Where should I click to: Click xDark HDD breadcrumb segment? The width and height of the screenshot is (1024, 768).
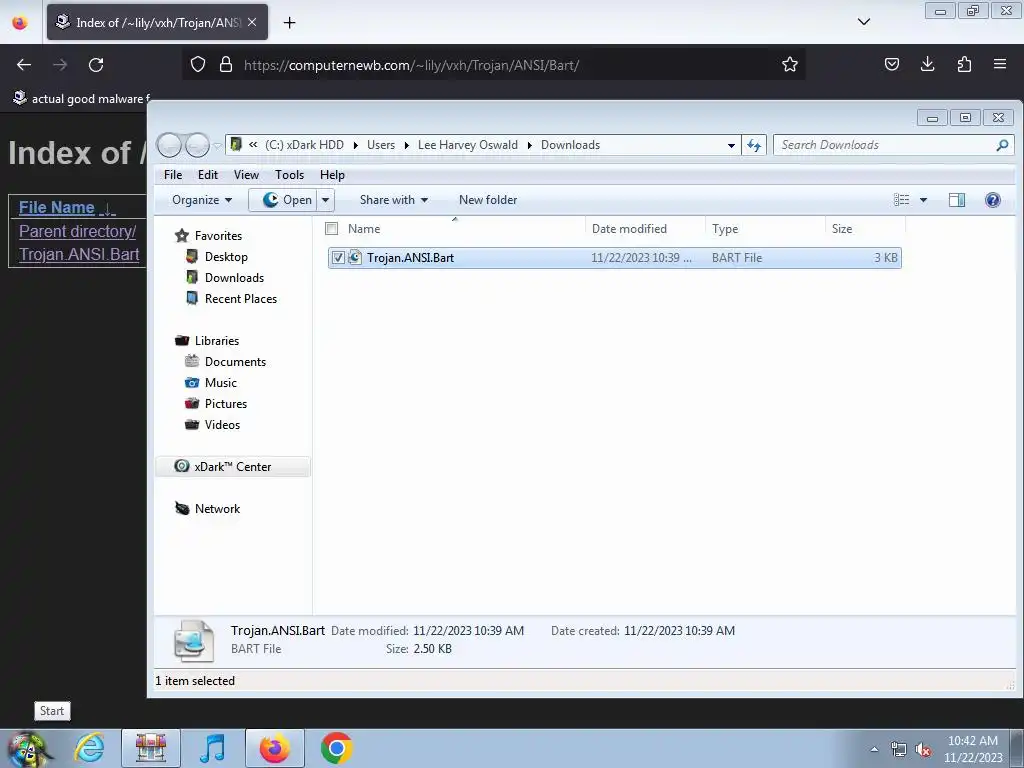click(x=304, y=145)
